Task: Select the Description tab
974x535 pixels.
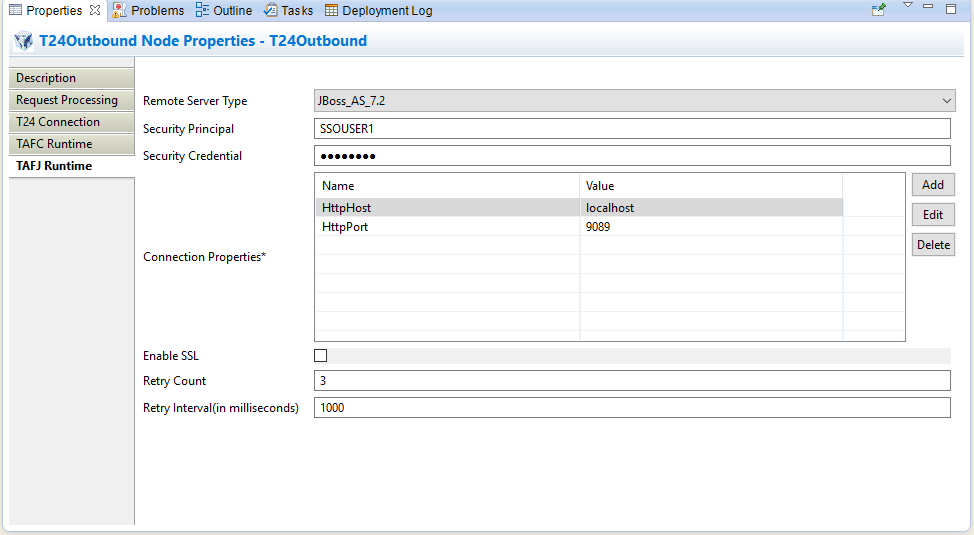Action: pos(46,78)
